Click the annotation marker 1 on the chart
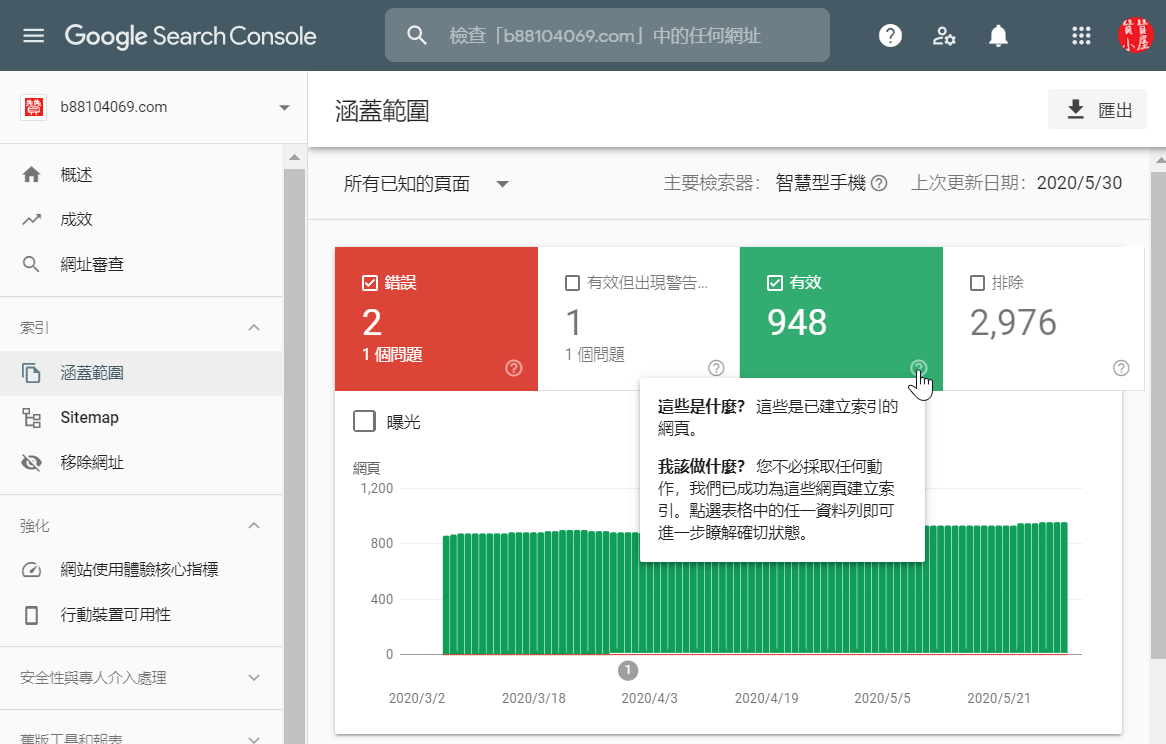The image size is (1166, 744). click(x=628, y=670)
